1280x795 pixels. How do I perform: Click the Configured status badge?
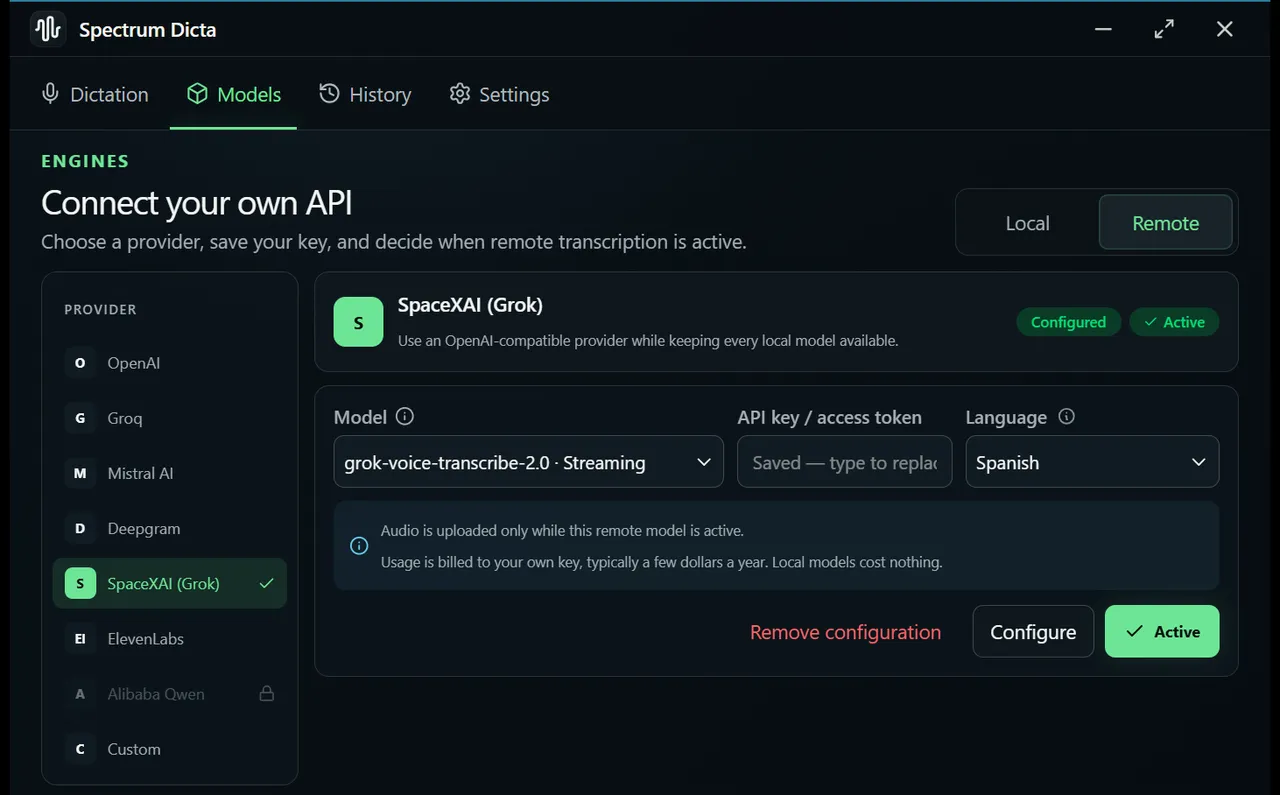(1068, 322)
